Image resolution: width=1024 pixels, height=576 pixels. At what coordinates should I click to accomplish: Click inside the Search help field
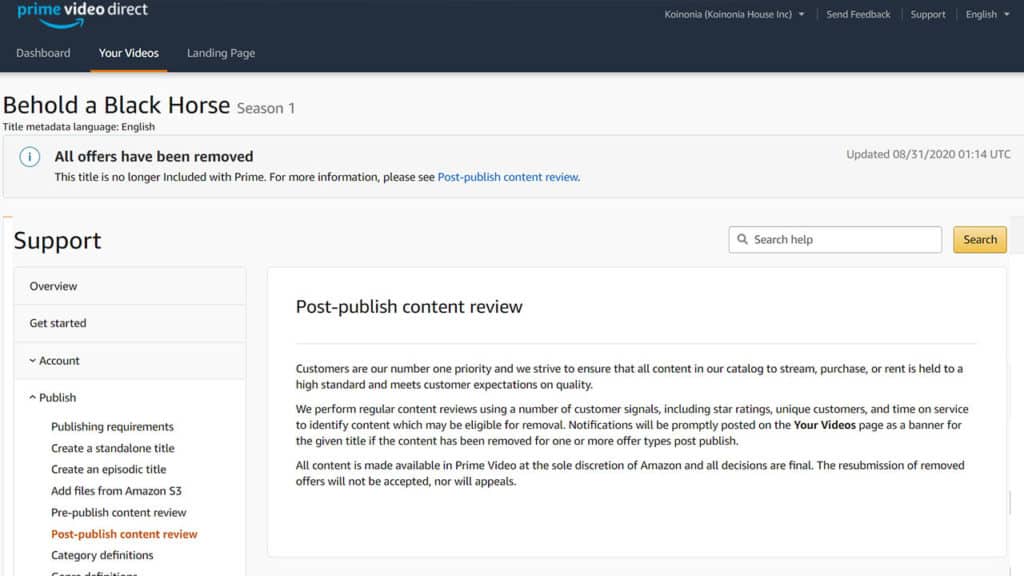[x=835, y=240]
